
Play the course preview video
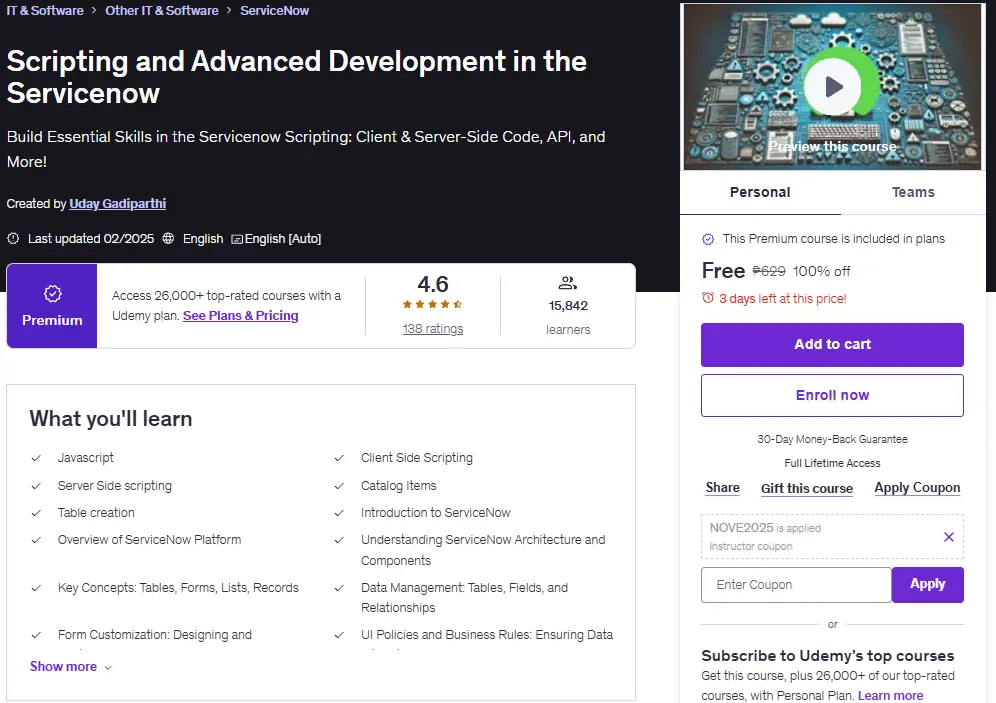[833, 86]
